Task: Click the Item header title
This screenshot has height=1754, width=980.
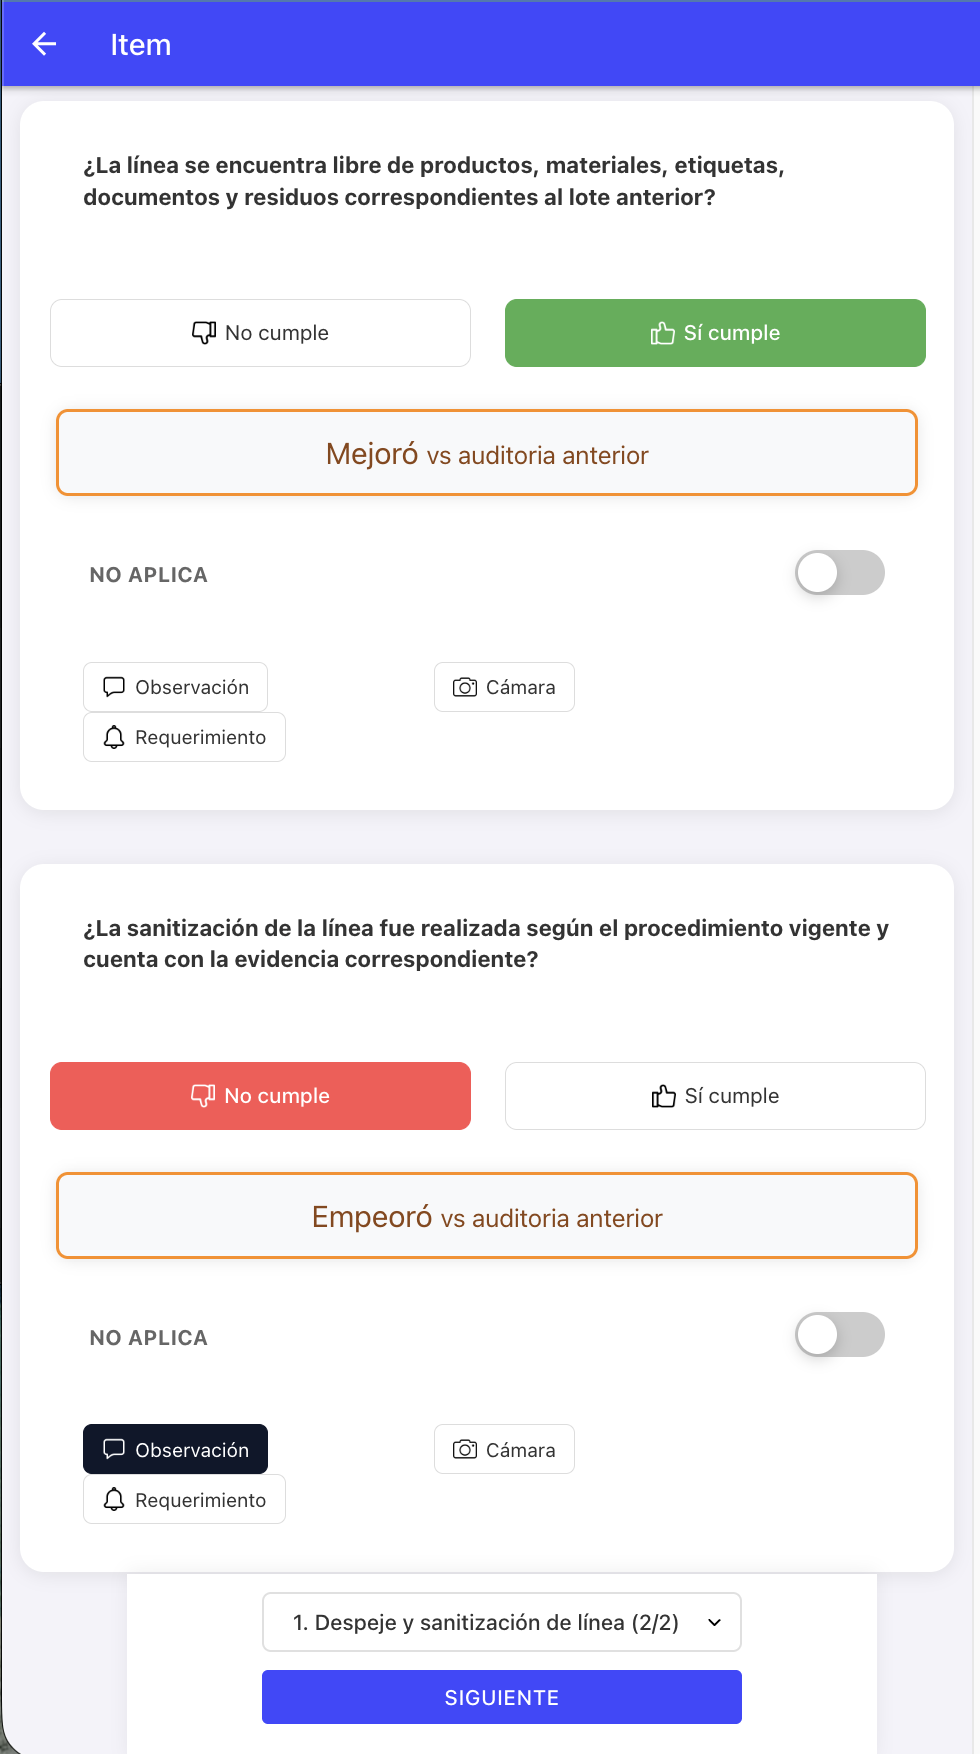Action: [141, 45]
